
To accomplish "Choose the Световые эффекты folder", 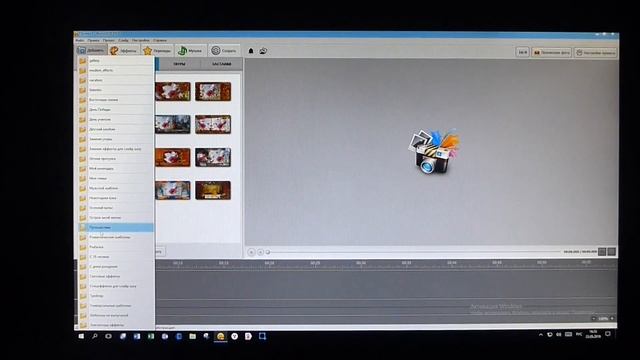I will [116, 276].
